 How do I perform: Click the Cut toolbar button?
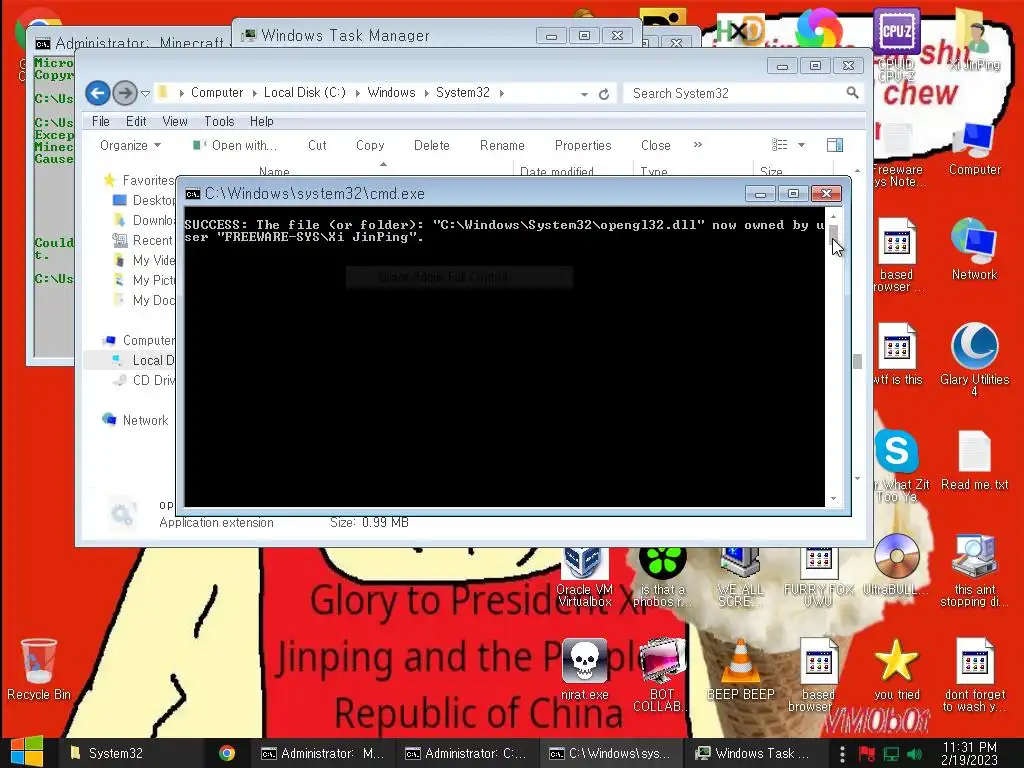click(317, 145)
